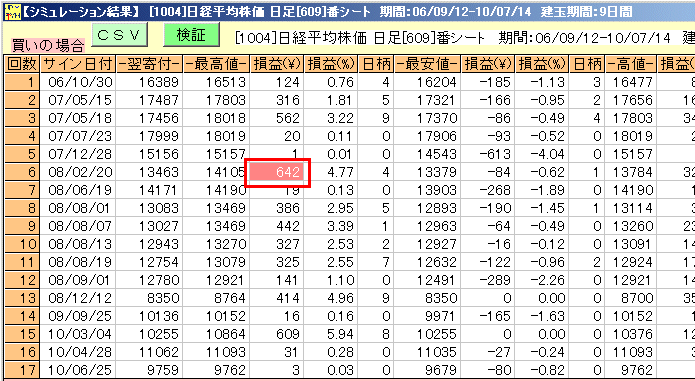
Task: Click the 最高値 column header
Action: [x=216, y=64]
